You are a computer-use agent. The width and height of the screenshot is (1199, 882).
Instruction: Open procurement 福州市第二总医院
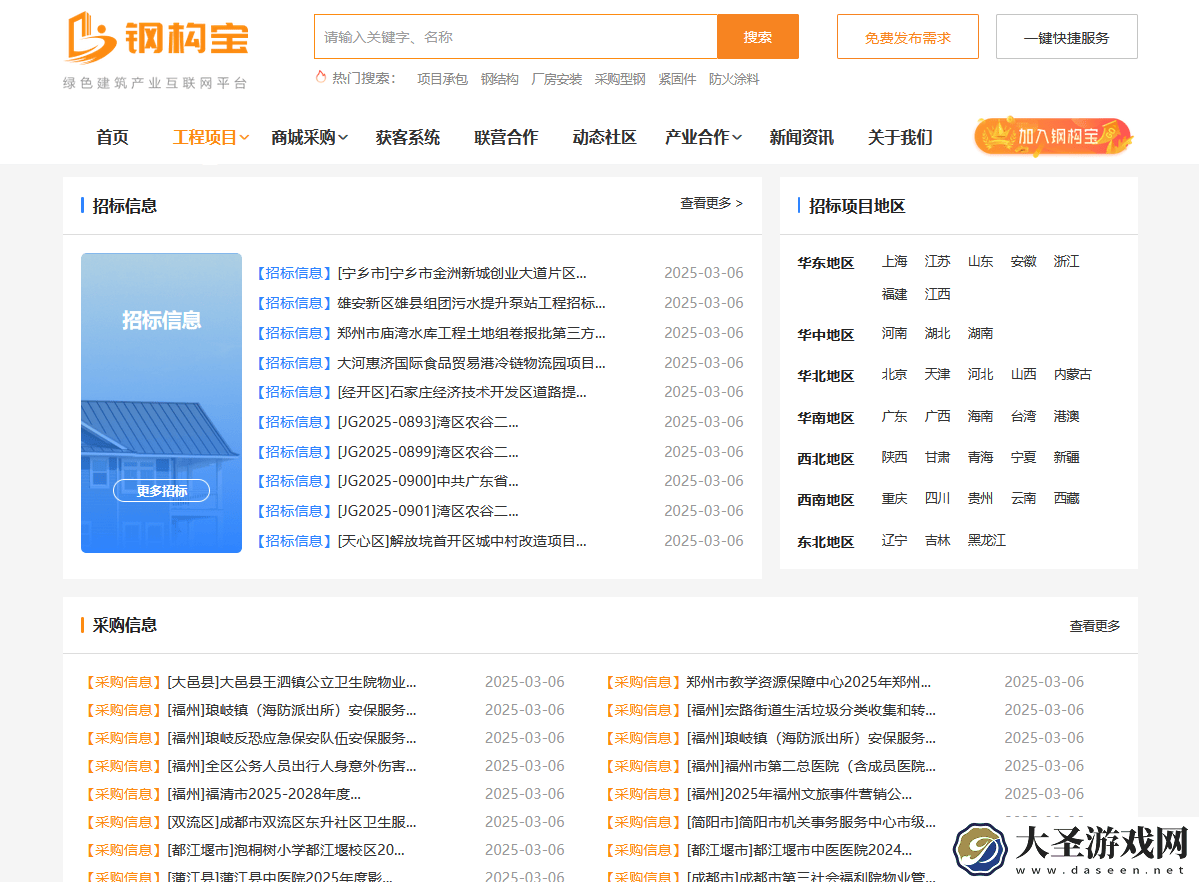pyautogui.click(x=811, y=766)
